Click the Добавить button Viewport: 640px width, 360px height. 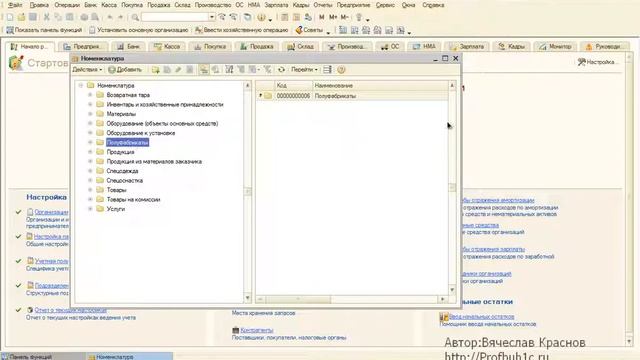[125, 70]
